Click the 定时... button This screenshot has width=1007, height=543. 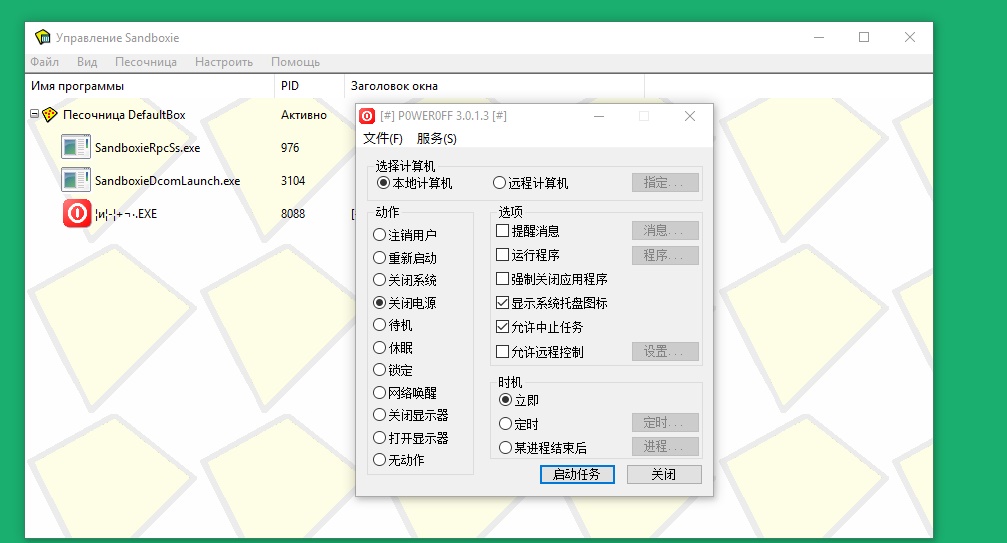pos(665,422)
